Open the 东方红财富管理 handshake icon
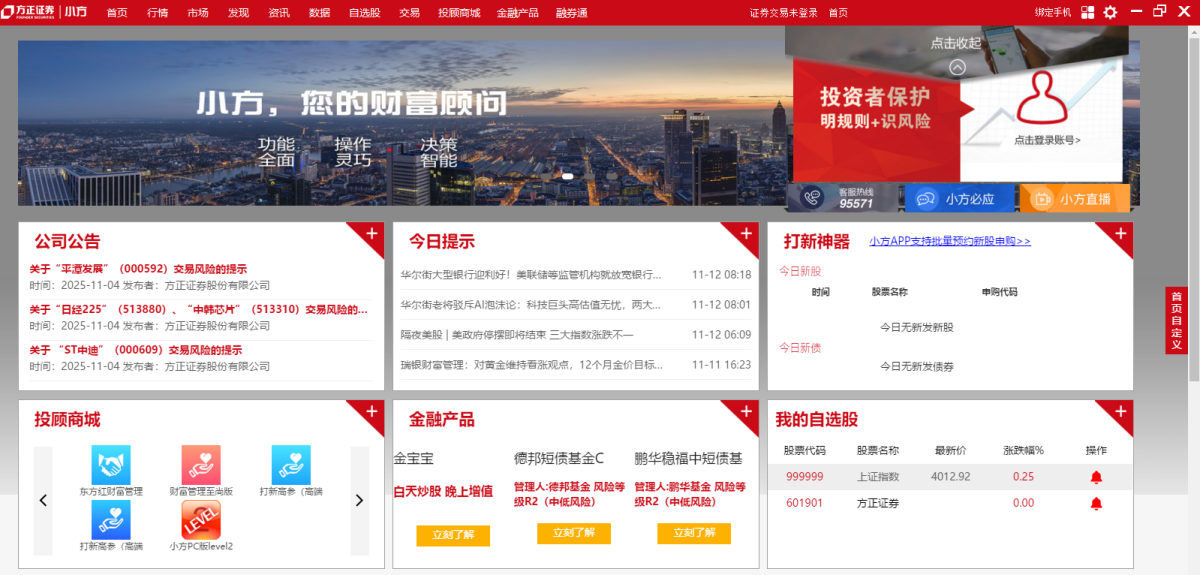This screenshot has height=575, width=1200. 111,465
